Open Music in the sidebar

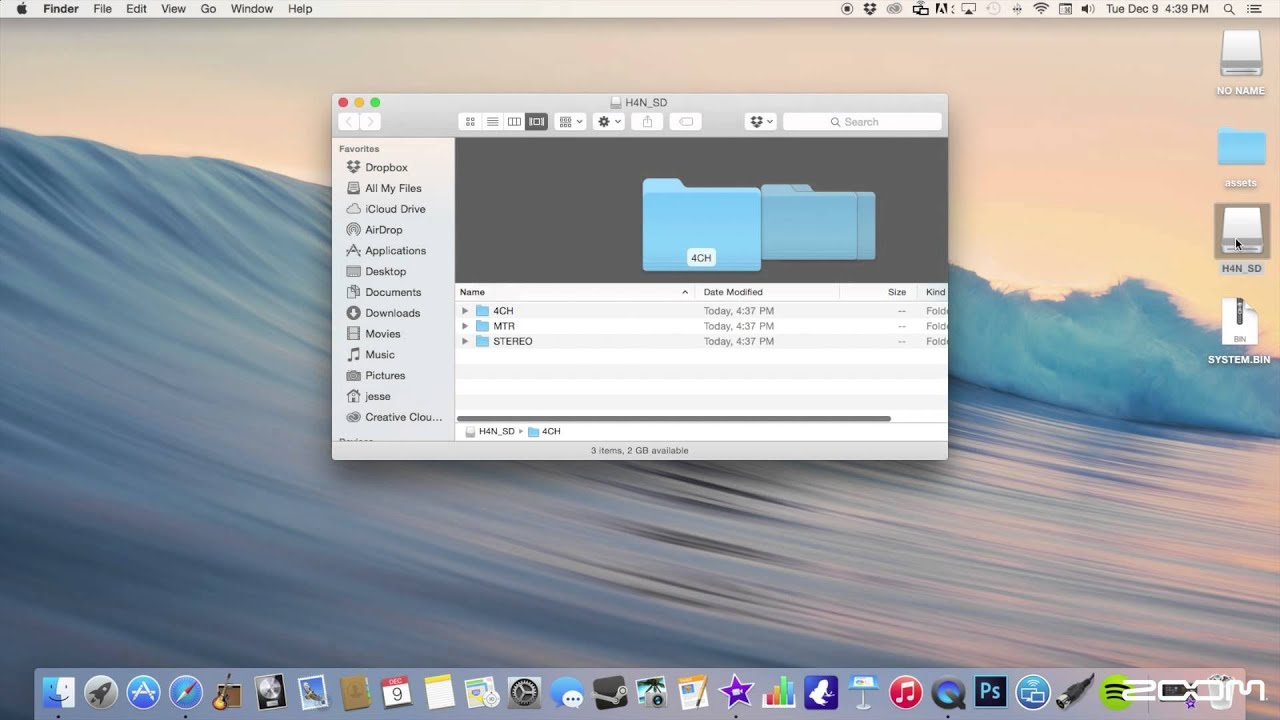pyautogui.click(x=379, y=355)
